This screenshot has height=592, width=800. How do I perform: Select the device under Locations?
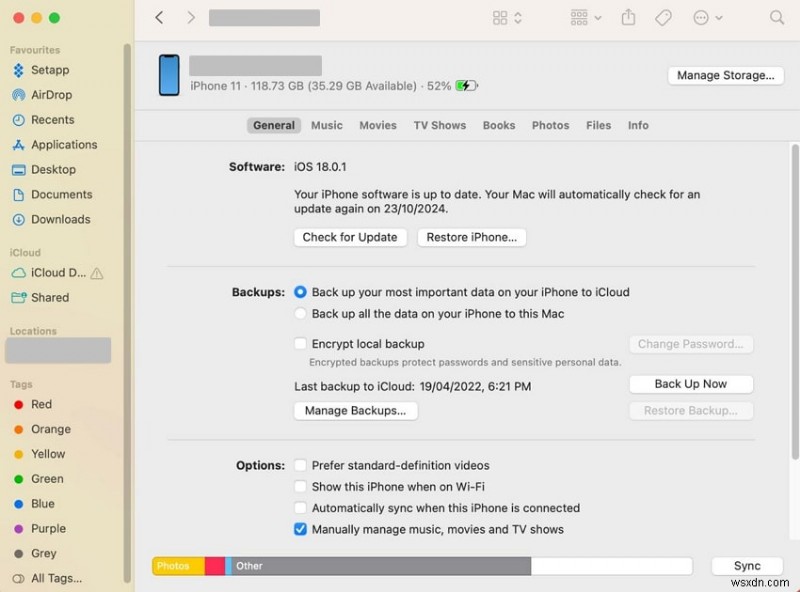(x=58, y=351)
